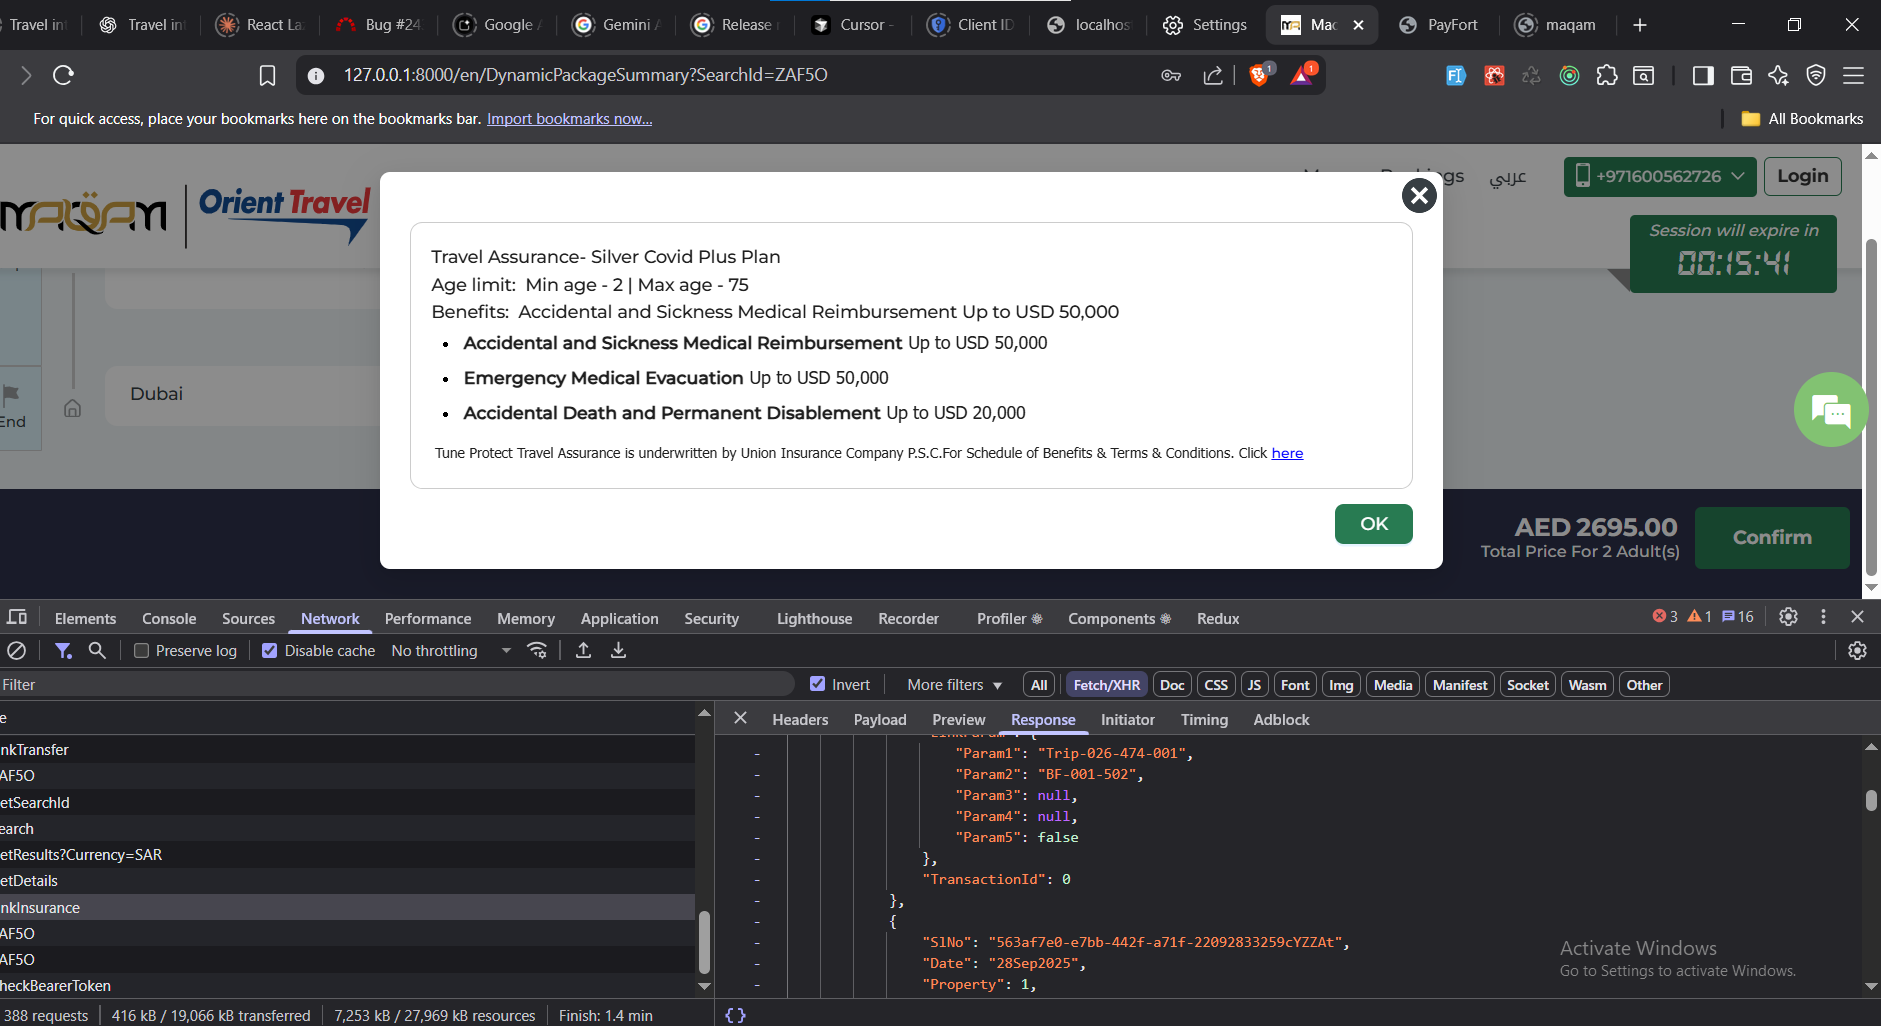This screenshot has height=1026, width=1881.
Task: Open DevTools settings gear
Action: click(1788, 617)
